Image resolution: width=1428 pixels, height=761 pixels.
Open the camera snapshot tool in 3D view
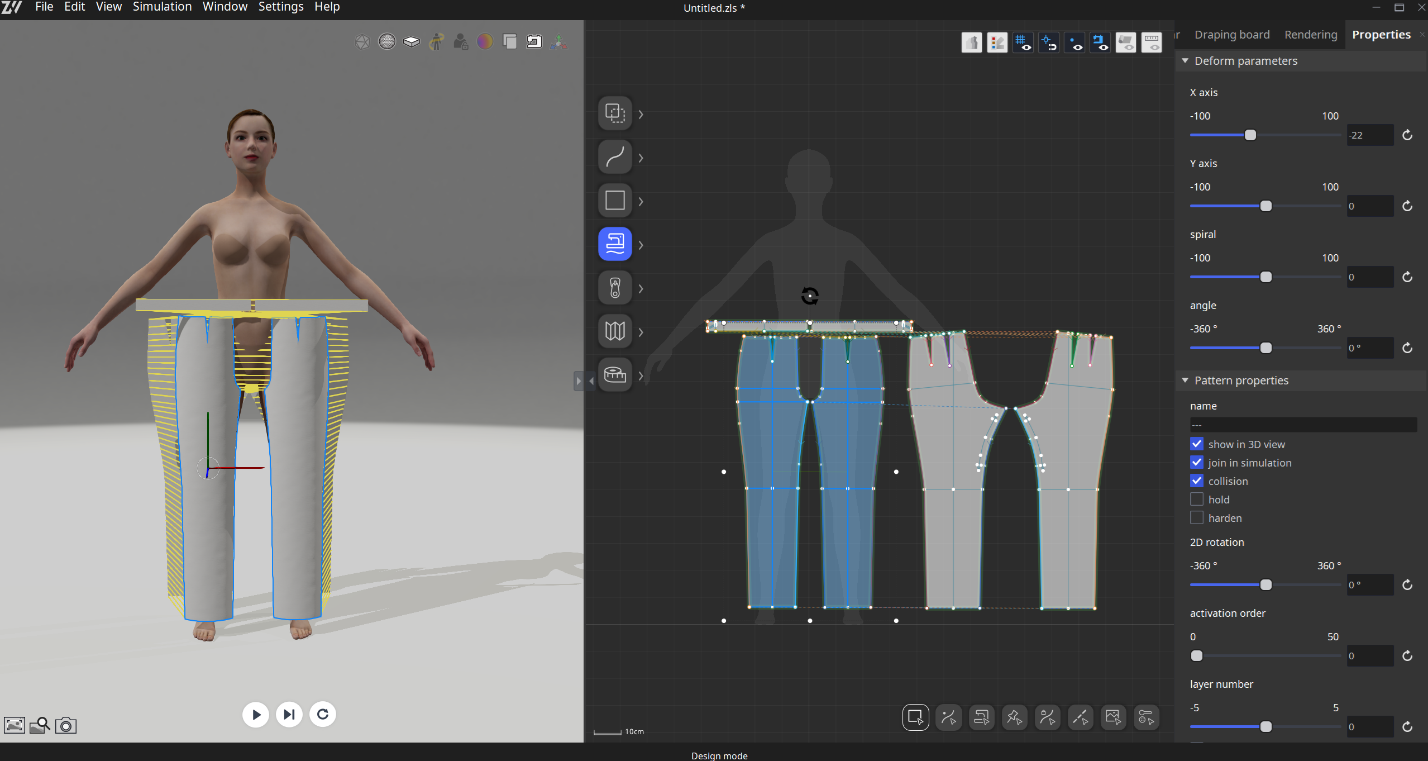[66, 726]
